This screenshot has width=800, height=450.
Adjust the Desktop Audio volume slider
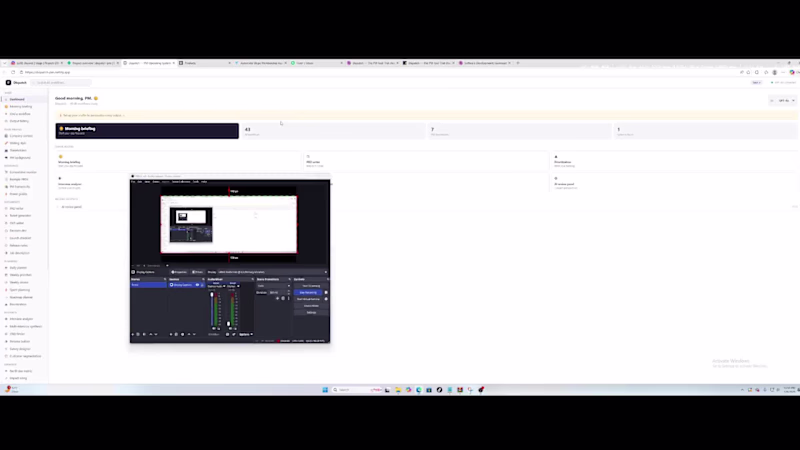pyautogui.click(x=212, y=309)
